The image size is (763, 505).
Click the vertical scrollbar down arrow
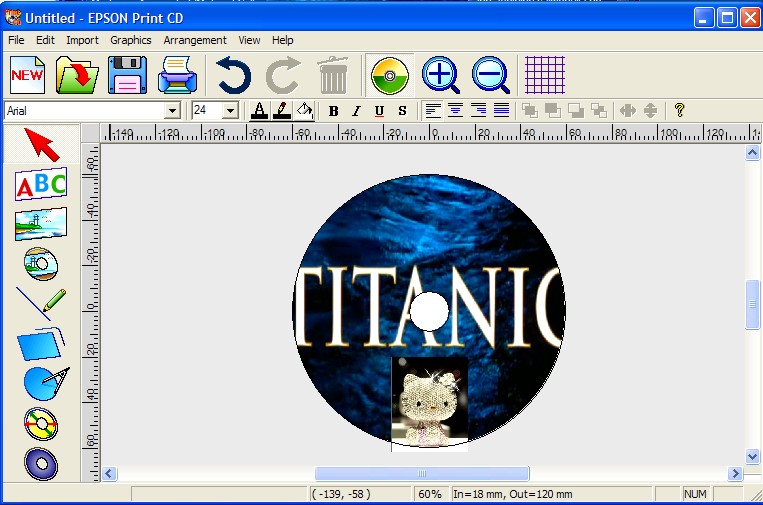coord(752,456)
